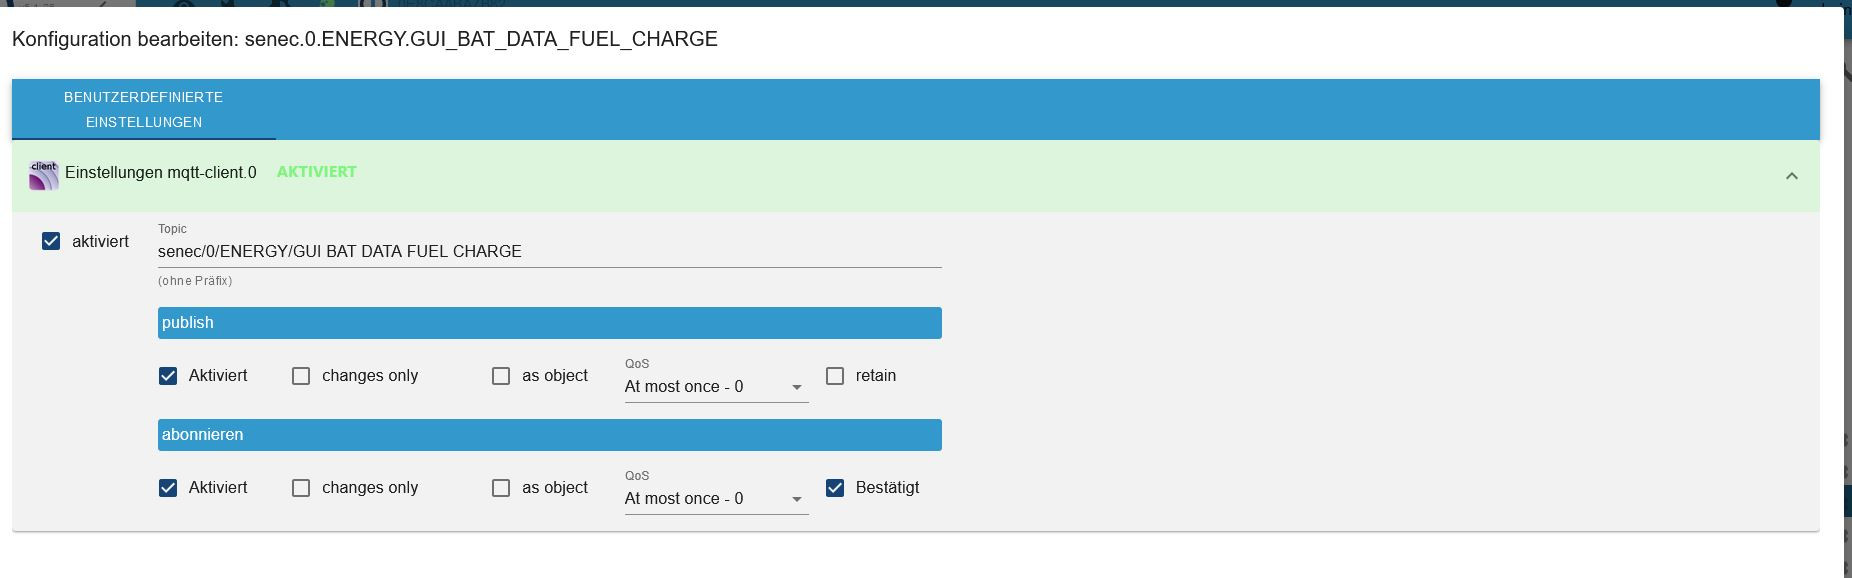Click the green 'AKTIVIERT' status label
Screen dimensions: 1852x578
click(x=316, y=172)
